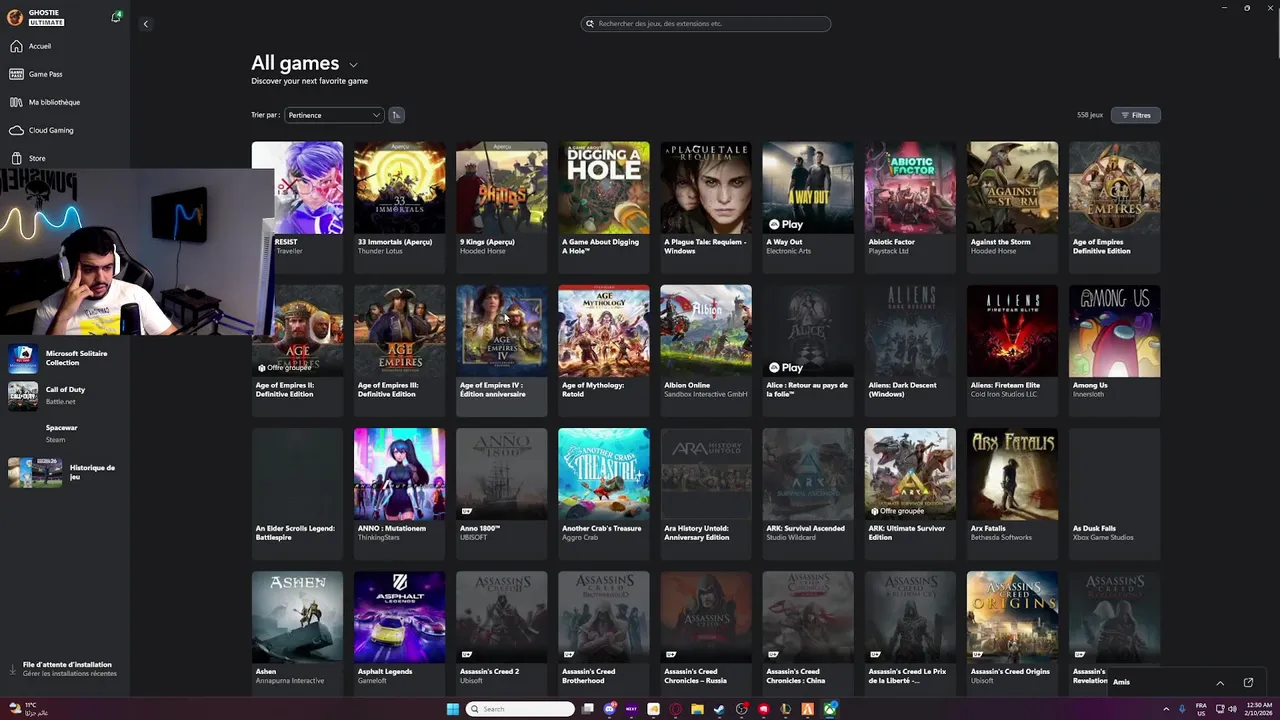Image resolution: width=1280 pixels, height=720 pixels.
Task: Open Arx Fatalis game cover
Action: coord(1012,474)
